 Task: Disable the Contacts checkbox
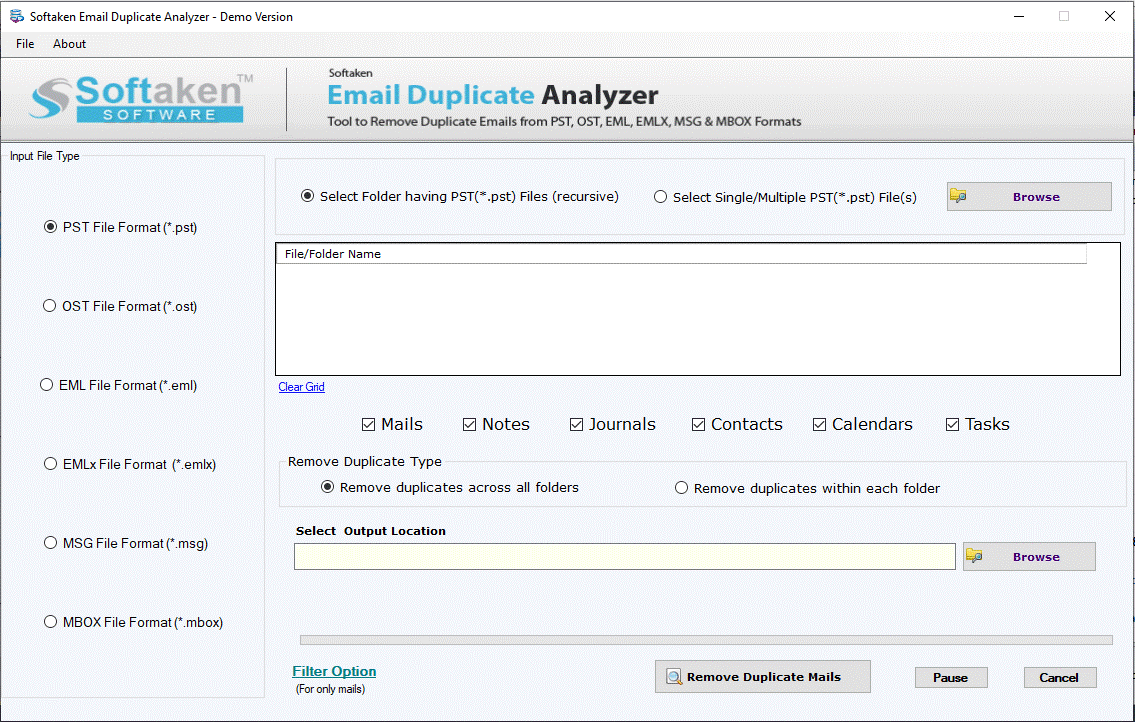(x=698, y=424)
